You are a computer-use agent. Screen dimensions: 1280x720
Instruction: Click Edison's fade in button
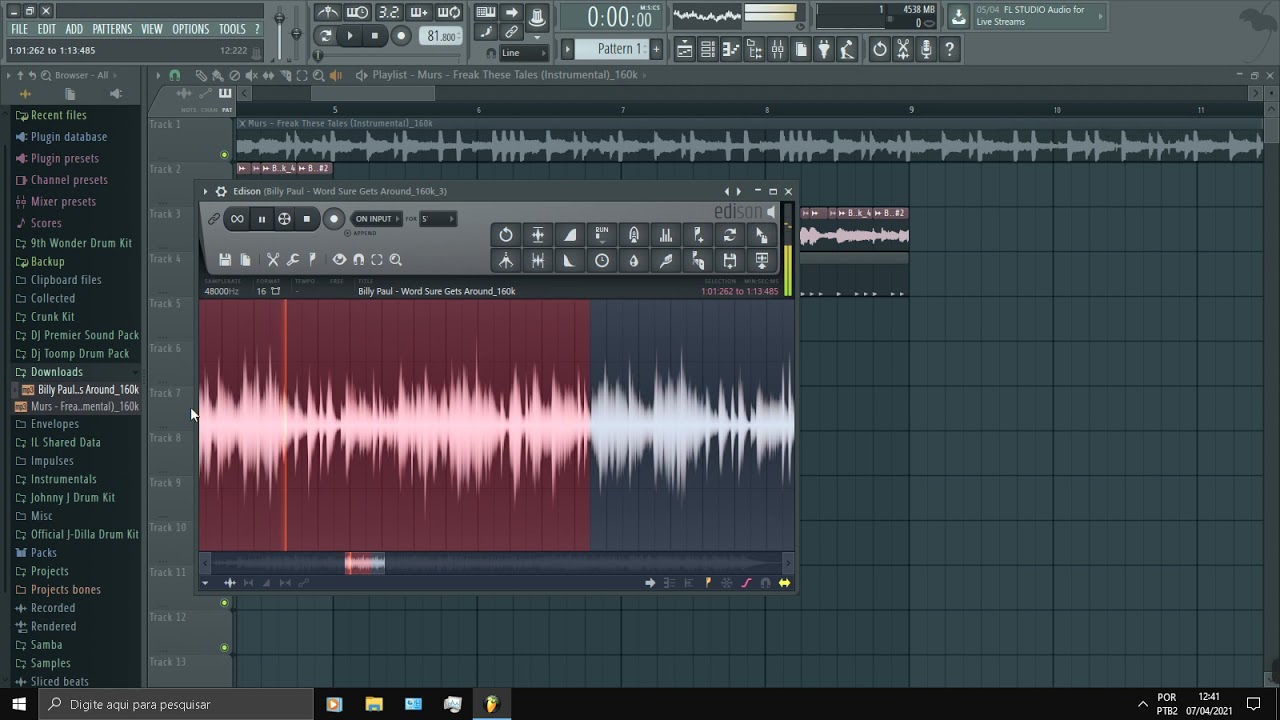point(570,235)
